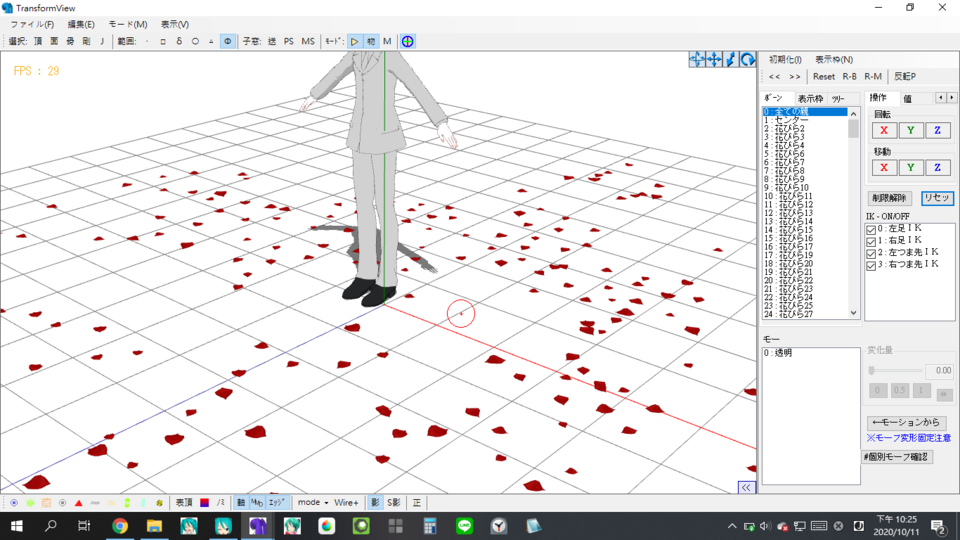Toggle the 面 face selection mode
Screen dimensions: 960x540
(54, 42)
